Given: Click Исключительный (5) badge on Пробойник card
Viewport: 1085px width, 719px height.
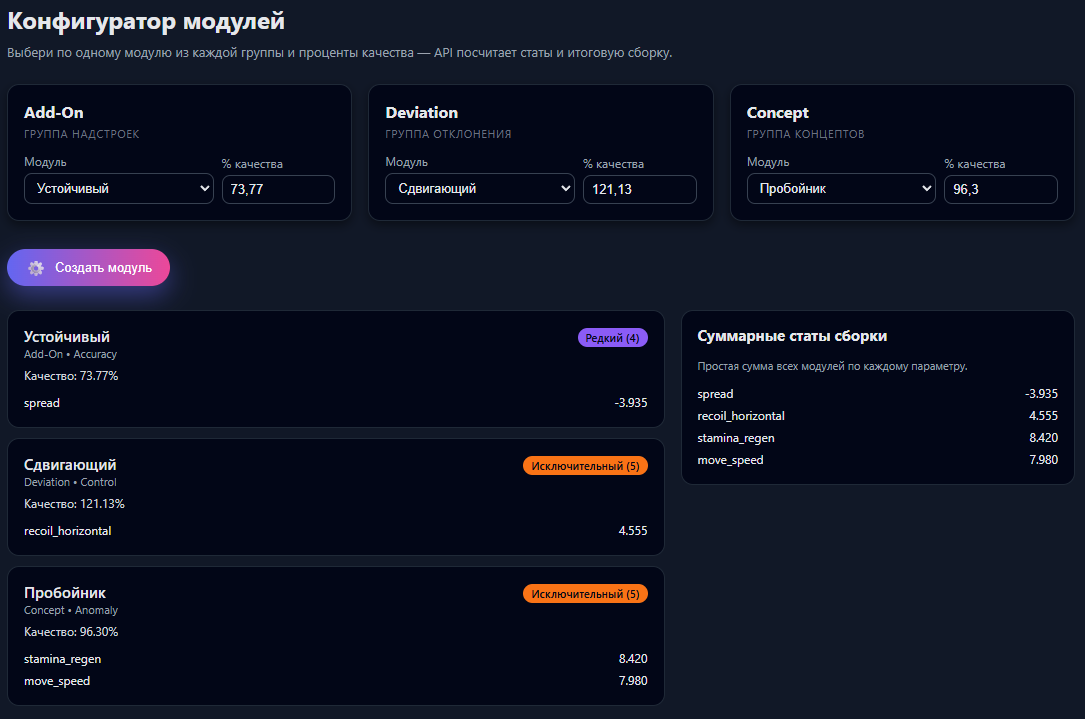Looking at the screenshot, I should point(585,594).
